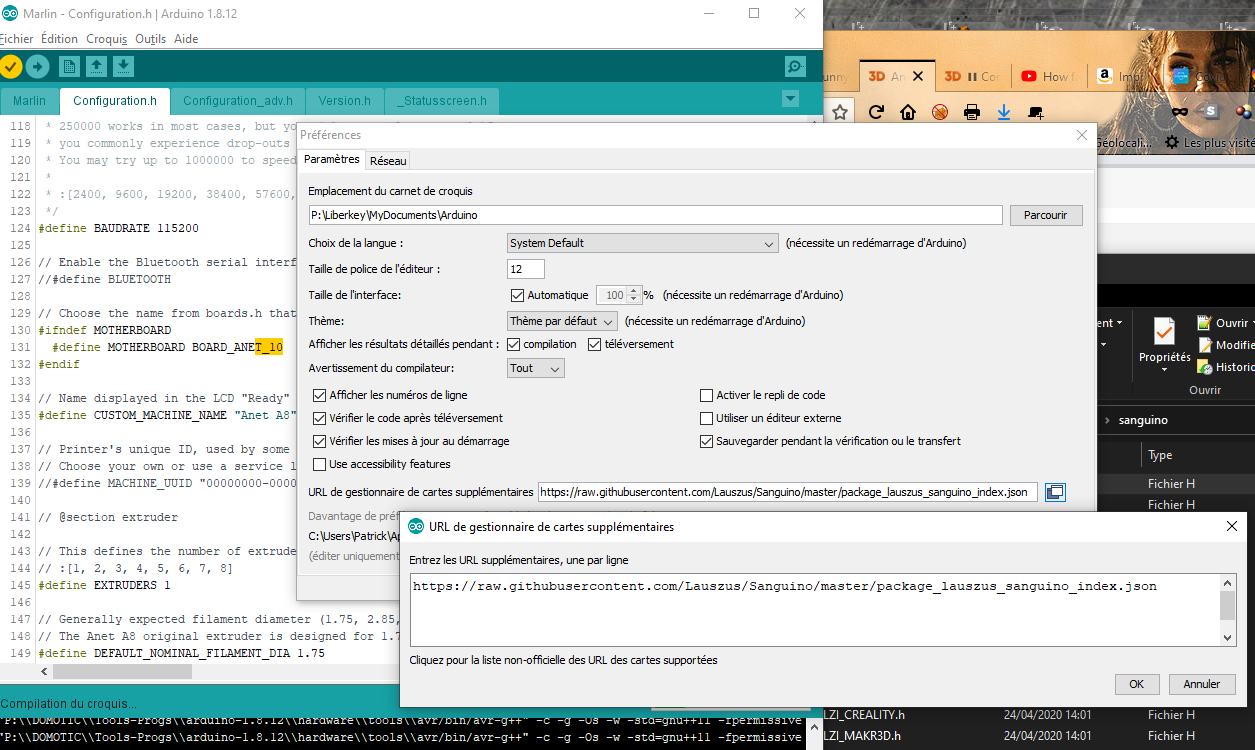Toggle detailed results during téléversement checkbox

click(594, 344)
